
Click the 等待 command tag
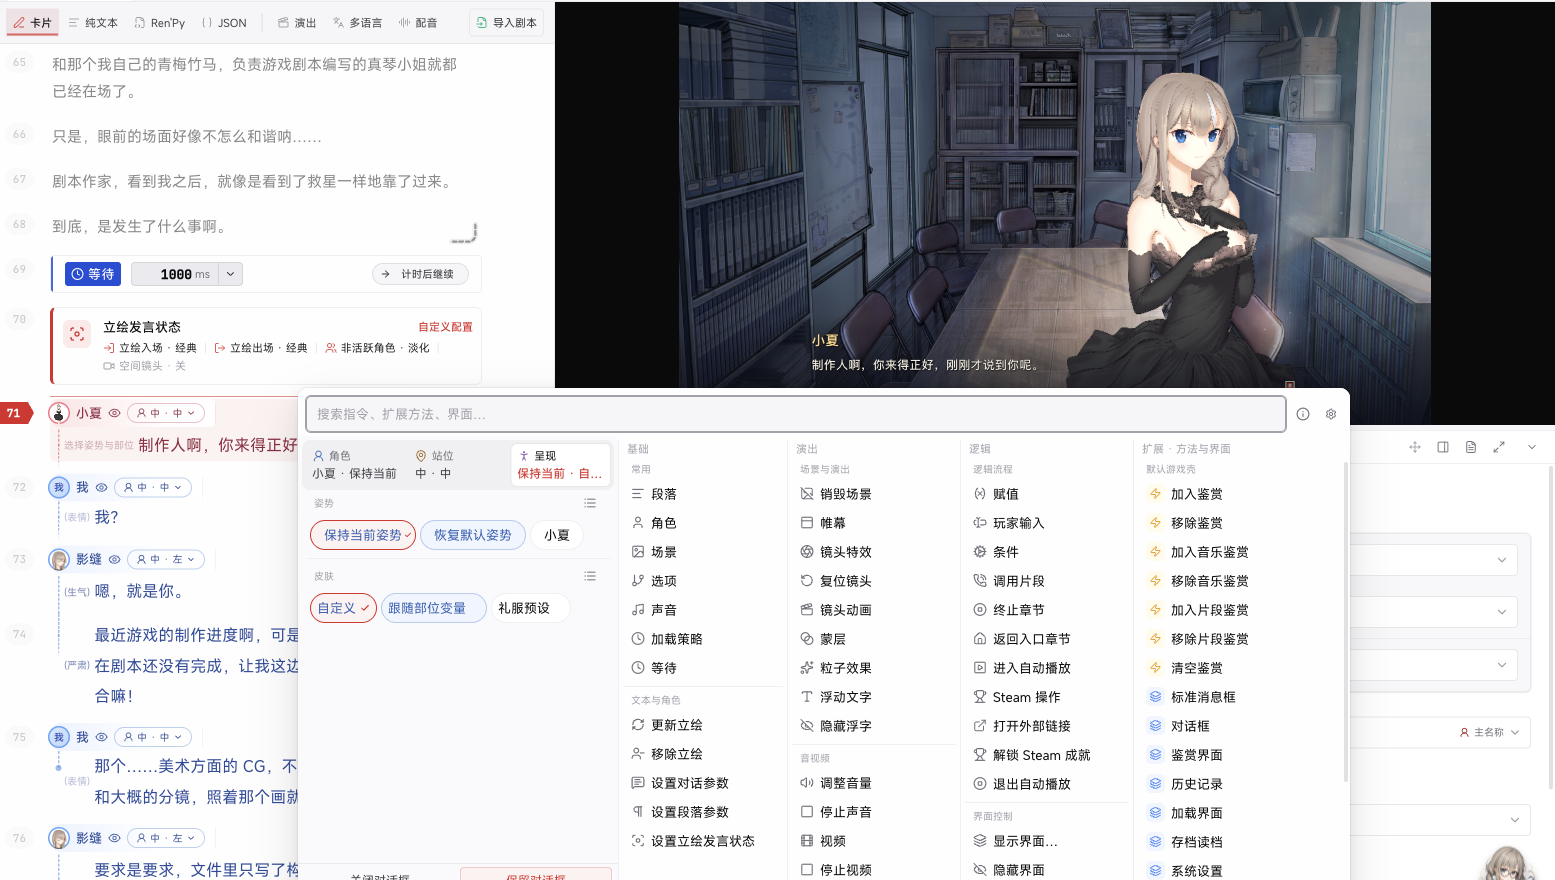(93, 274)
